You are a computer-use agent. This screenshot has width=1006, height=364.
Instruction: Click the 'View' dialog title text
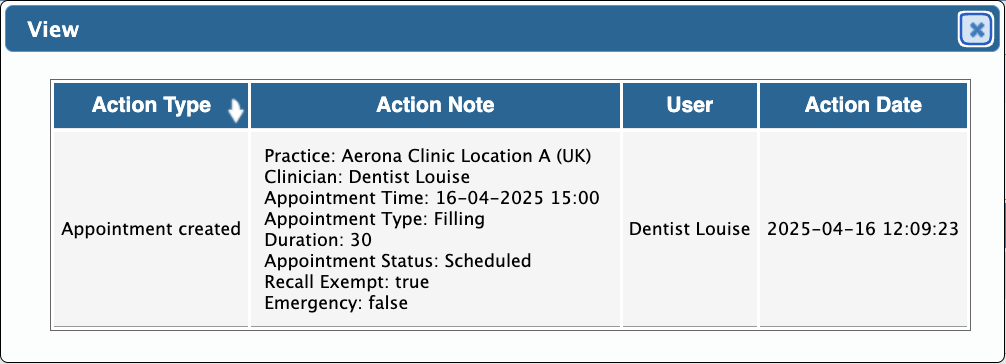click(x=53, y=30)
